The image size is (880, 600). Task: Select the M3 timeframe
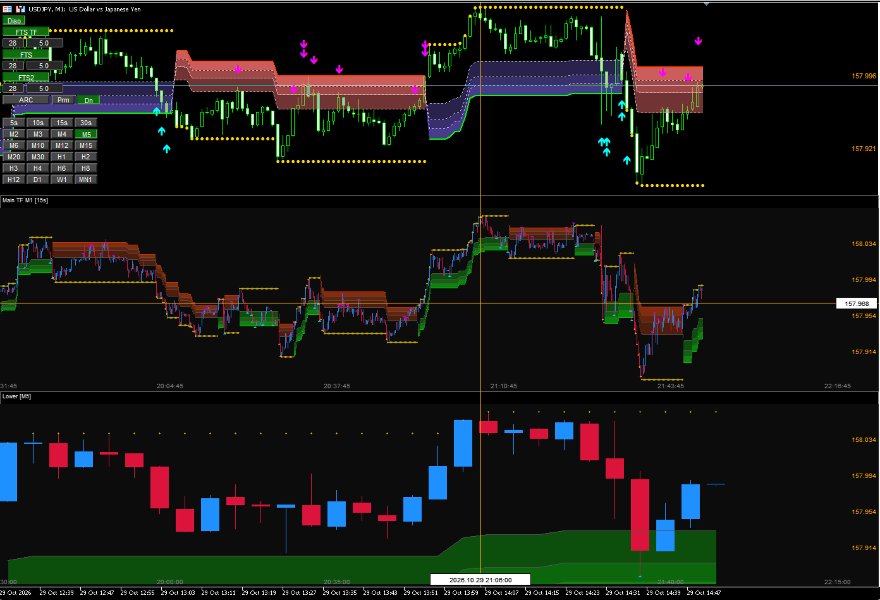click(x=38, y=134)
